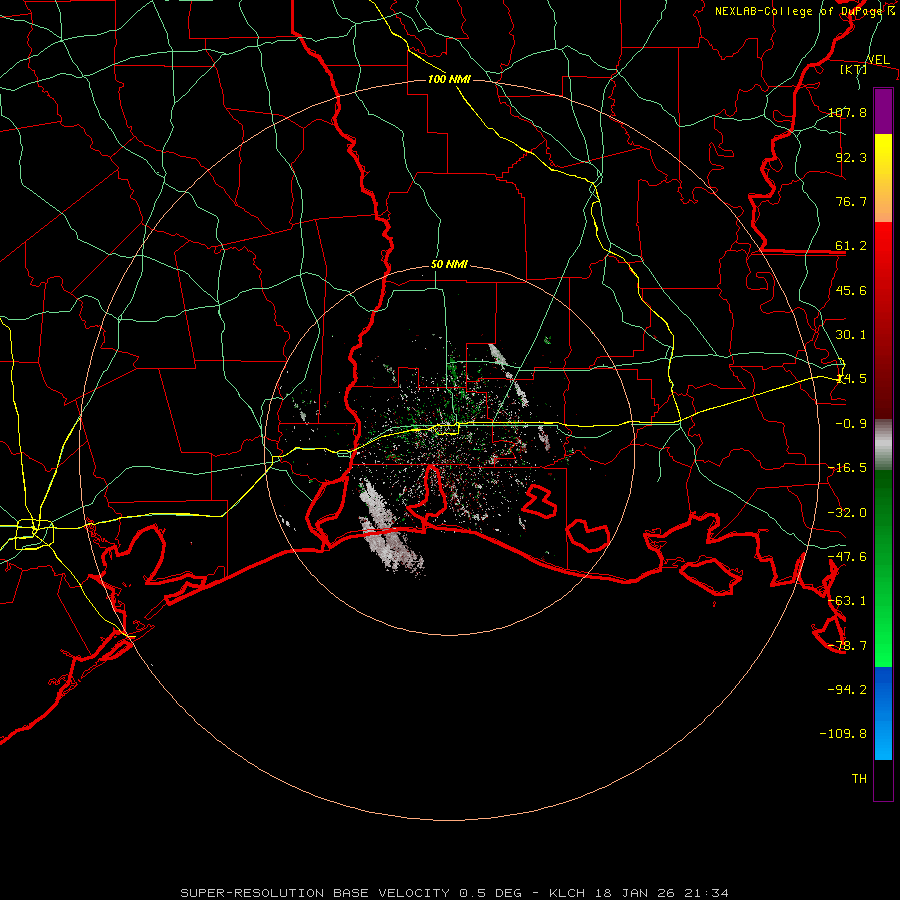Select the -16.5 velocity scale value
900x900 pixels.
click(x=847, y=468)
